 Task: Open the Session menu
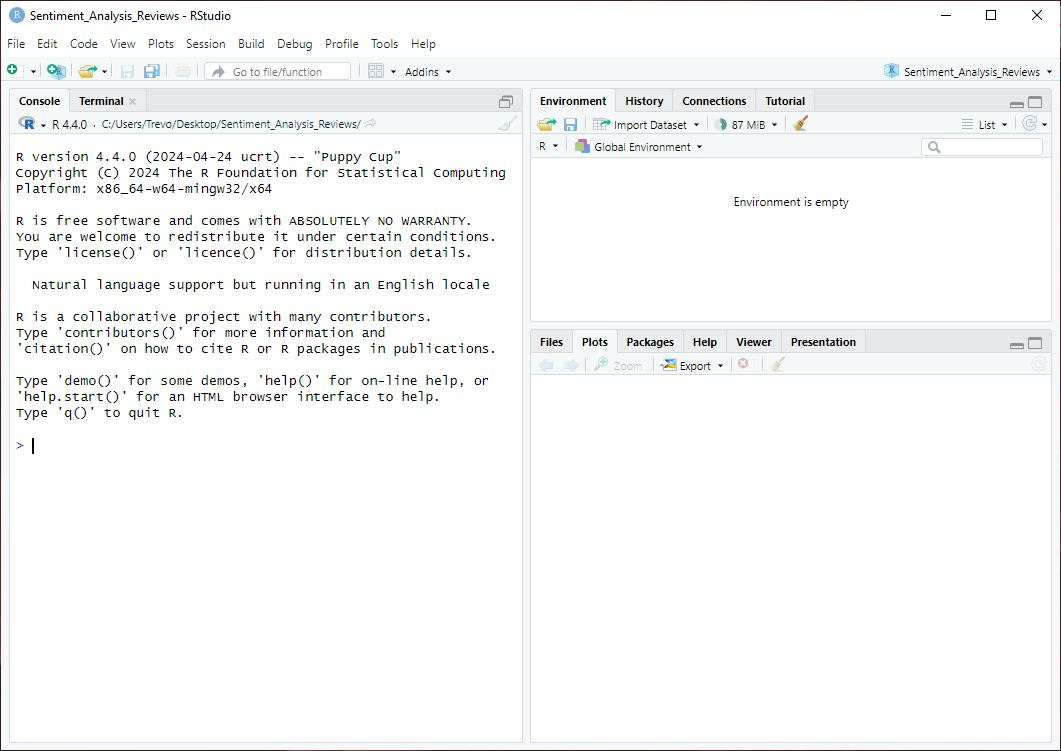(x=206, y=44)
